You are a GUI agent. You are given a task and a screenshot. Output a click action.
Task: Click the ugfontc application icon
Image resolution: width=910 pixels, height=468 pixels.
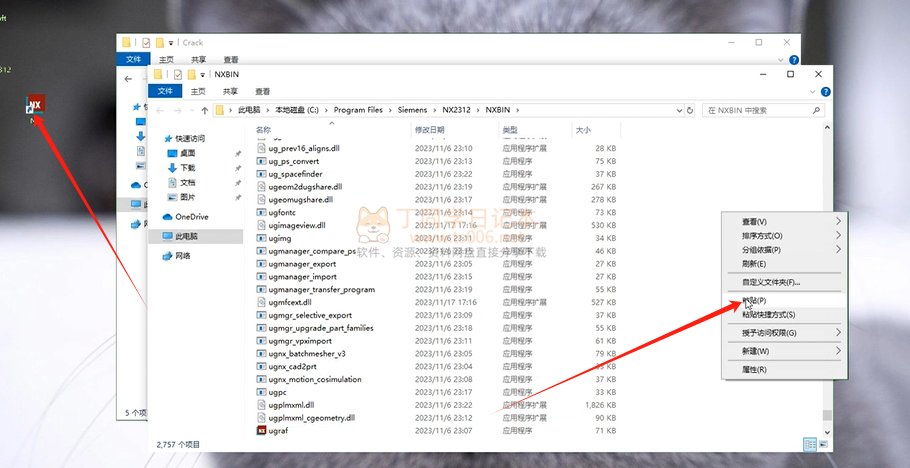click(261, 213)
